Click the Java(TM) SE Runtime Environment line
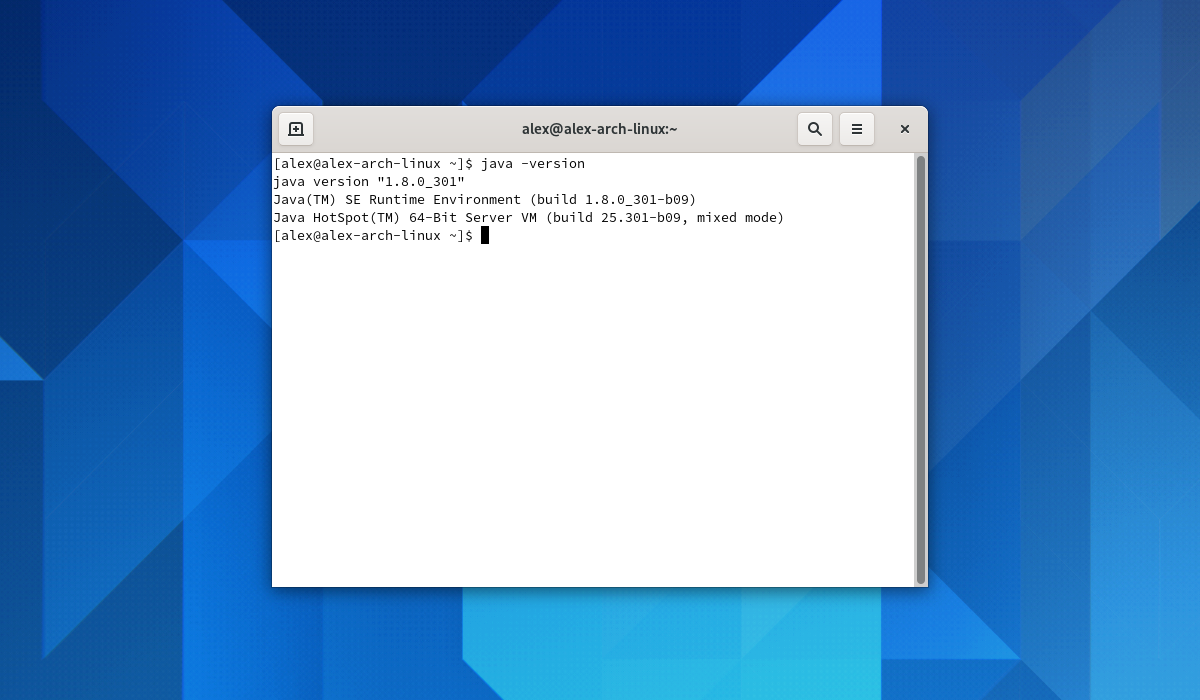This screenshot has height=700, width=1200. (x=485, y=199)
